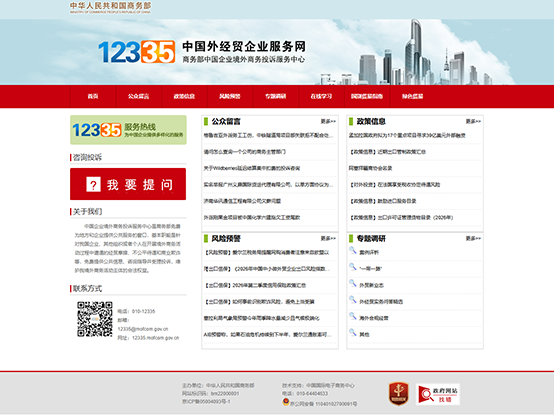Viewport: 554px width, 415px height.
Task: Open 2026年第二季度信用保险政策汇总 item
Action: [255, 285]
